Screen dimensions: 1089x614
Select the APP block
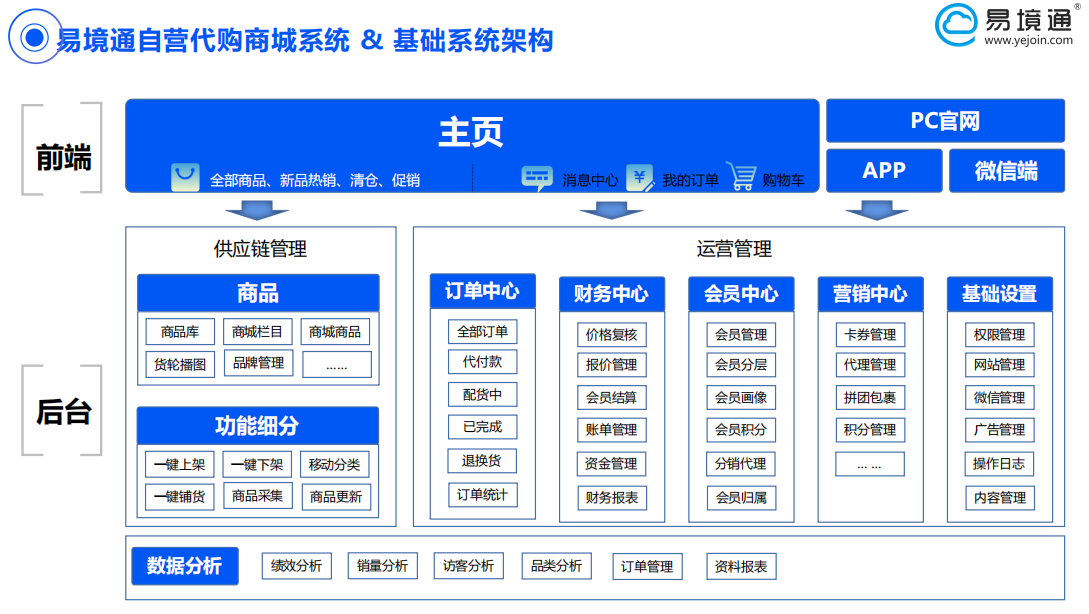(884, 170)
